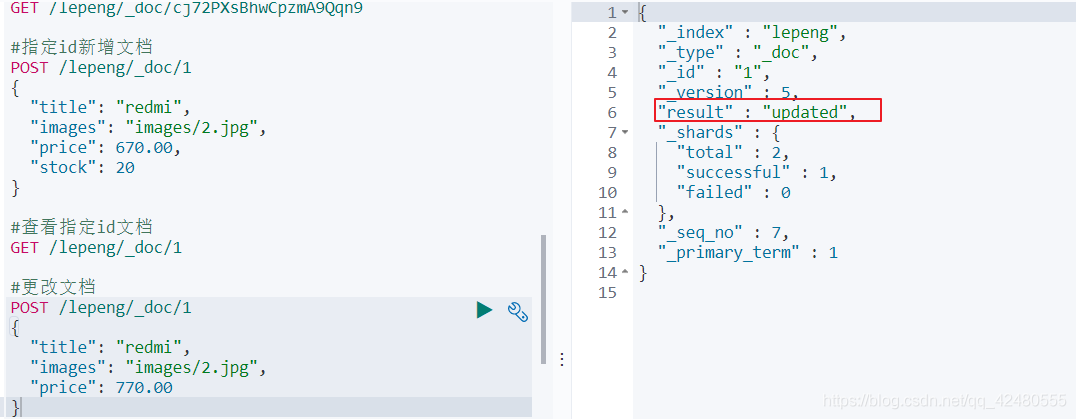Click "_index" : "lepeng" in the response

[753, 32]
